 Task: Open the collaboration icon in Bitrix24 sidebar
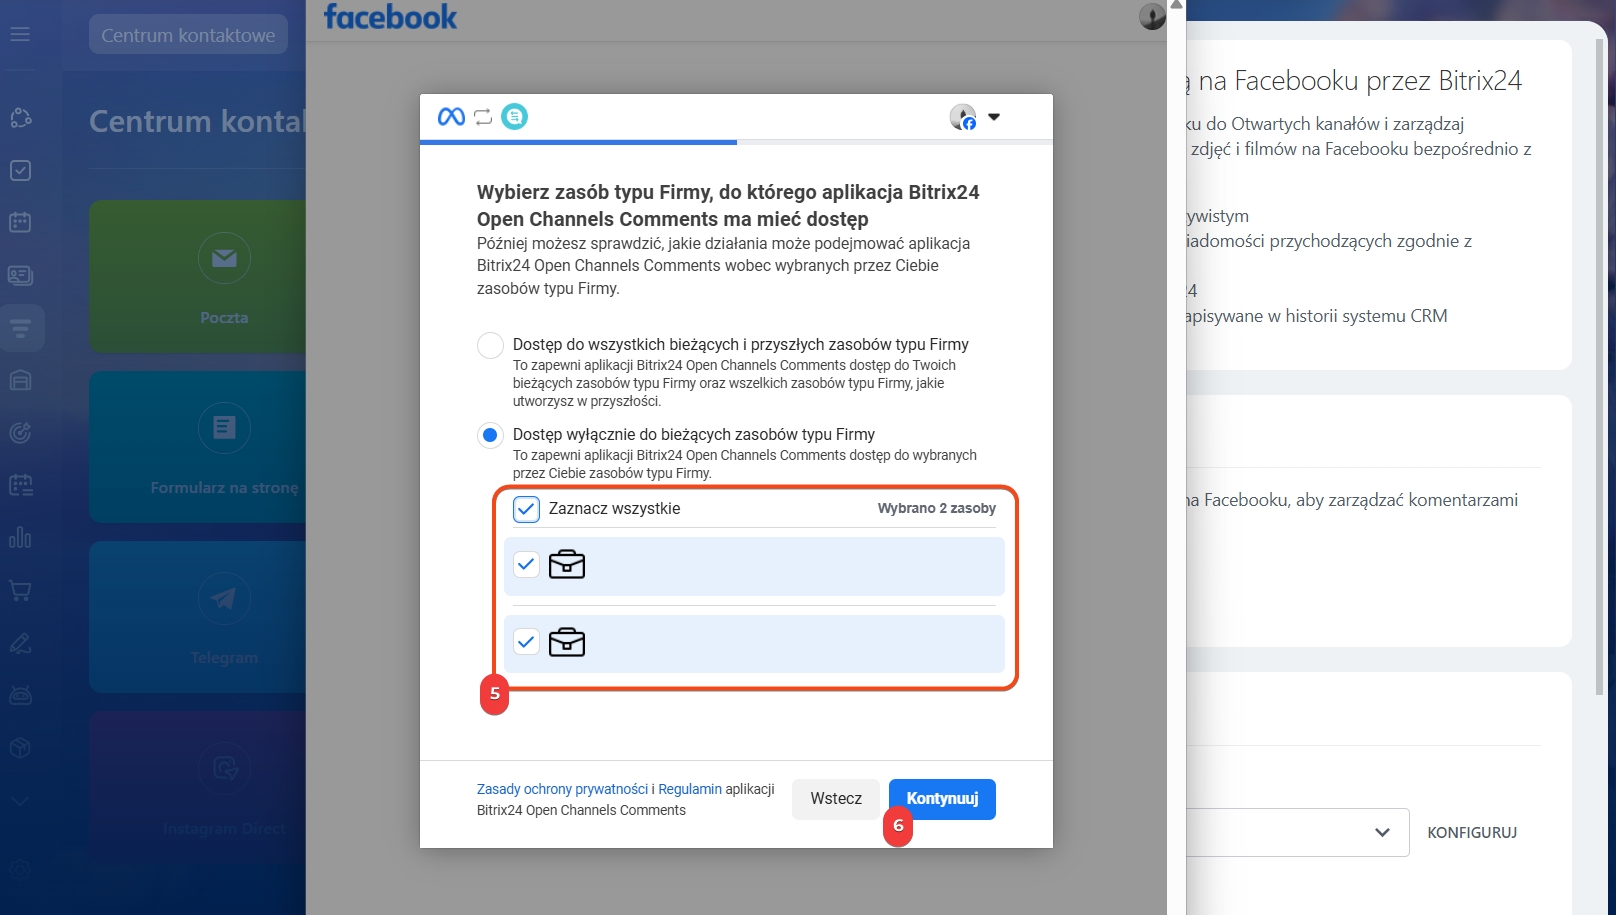pos(21,118)
